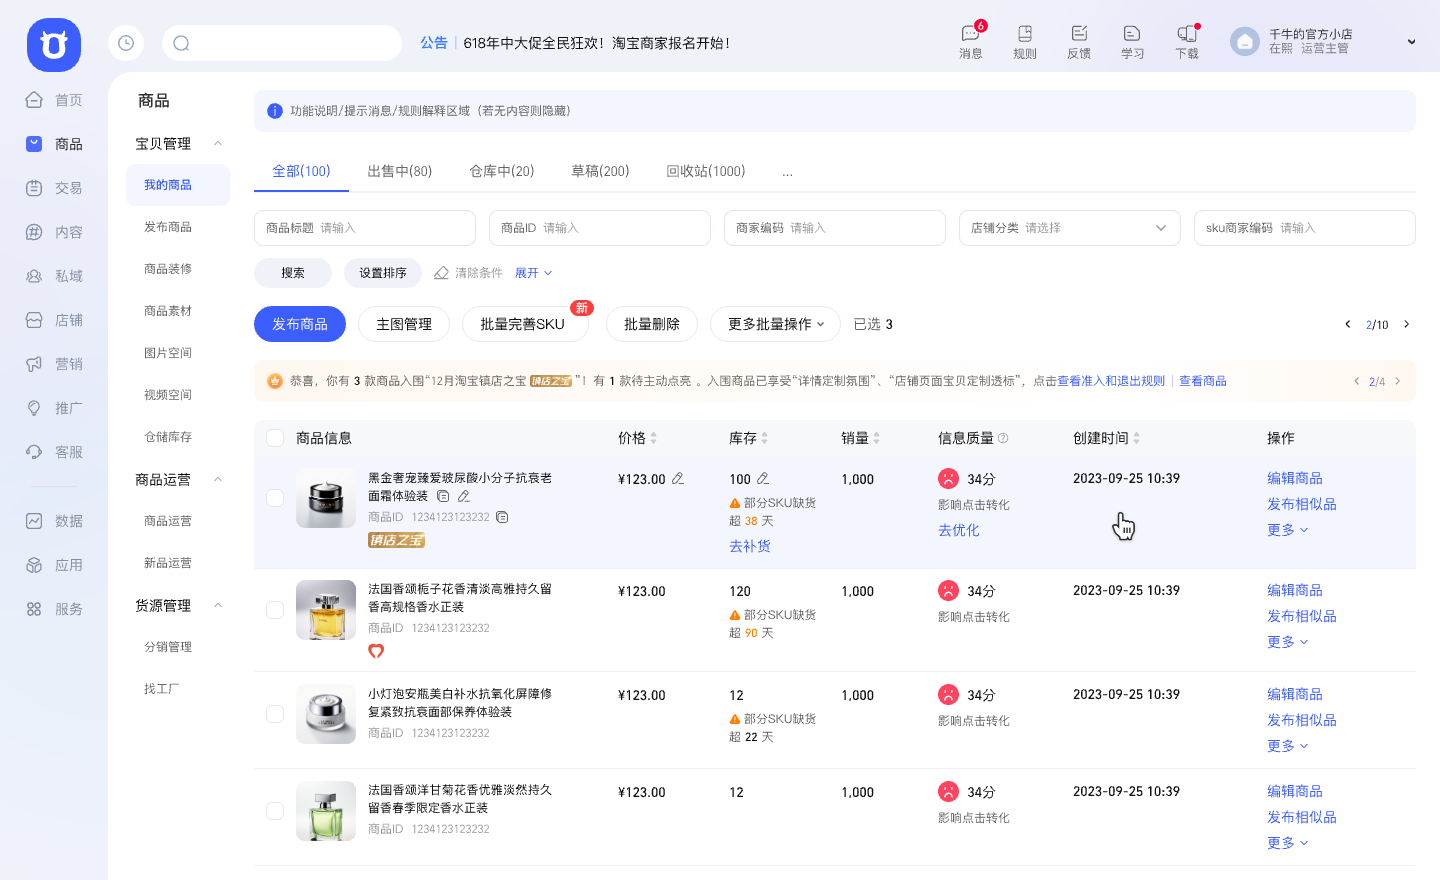
Task: Open the 反馈 feedback icon
Action: click(1078, 41)
